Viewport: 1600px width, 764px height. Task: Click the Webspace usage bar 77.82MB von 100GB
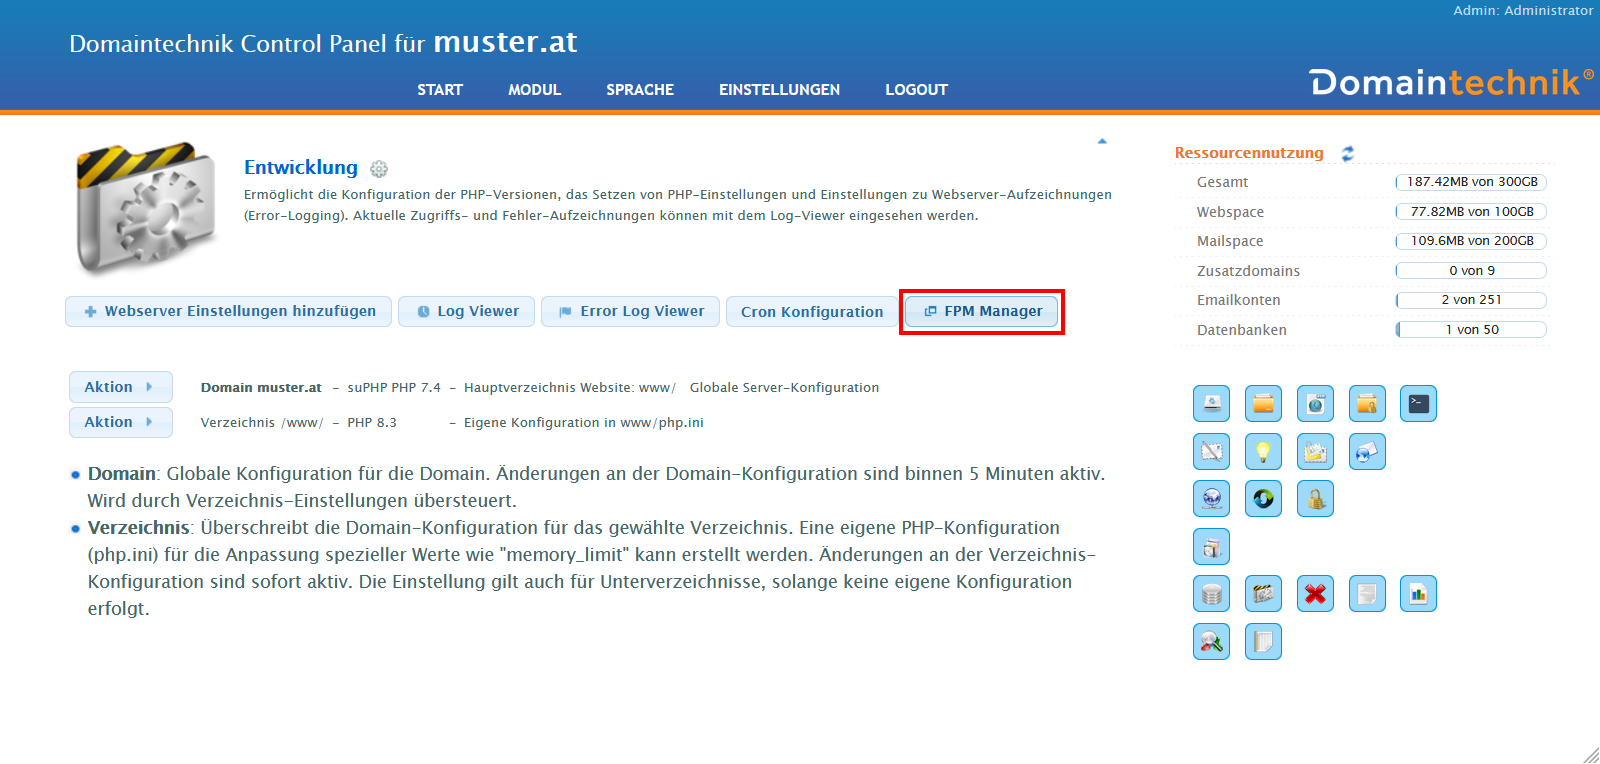tap(1471, 212)
